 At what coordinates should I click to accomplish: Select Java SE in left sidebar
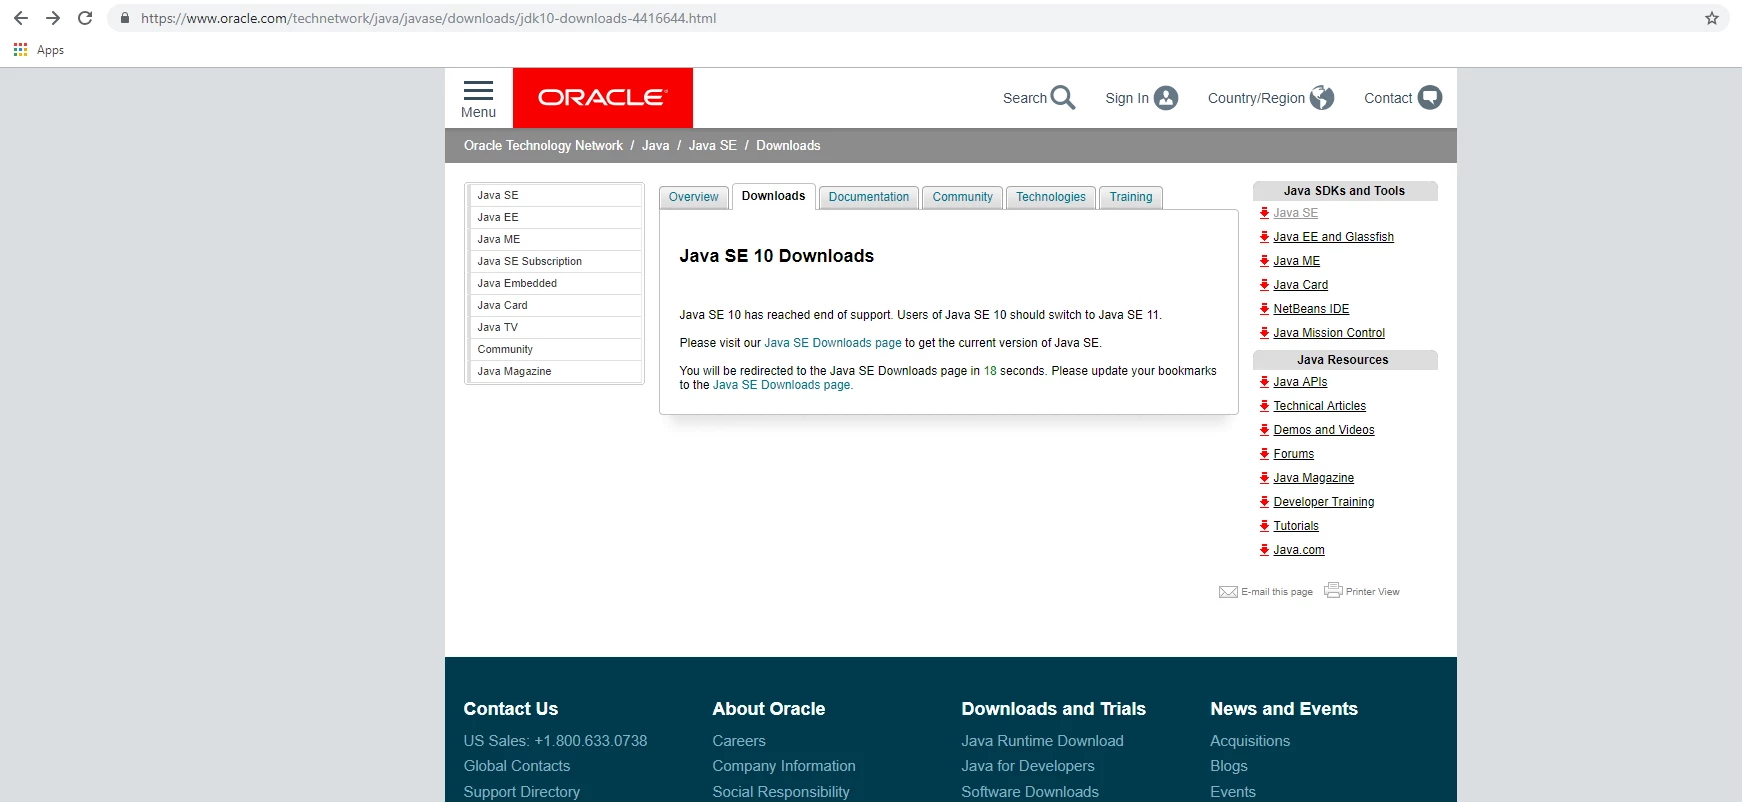(555, 195)
